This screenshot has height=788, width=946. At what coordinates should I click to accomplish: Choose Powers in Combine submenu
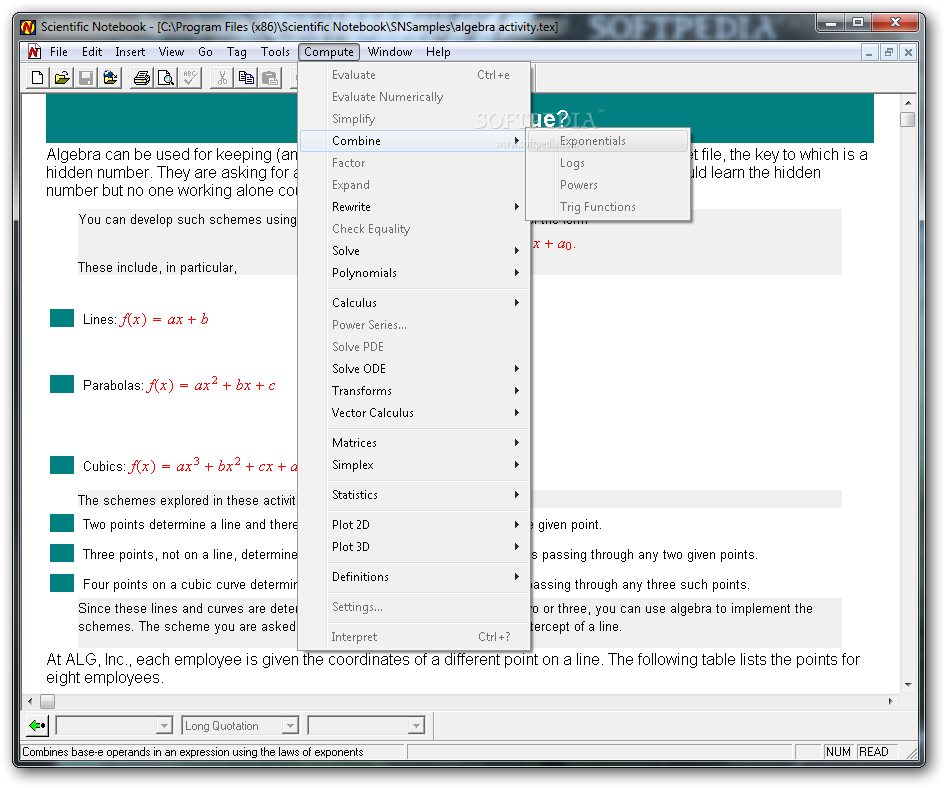(x=608, y=185)
